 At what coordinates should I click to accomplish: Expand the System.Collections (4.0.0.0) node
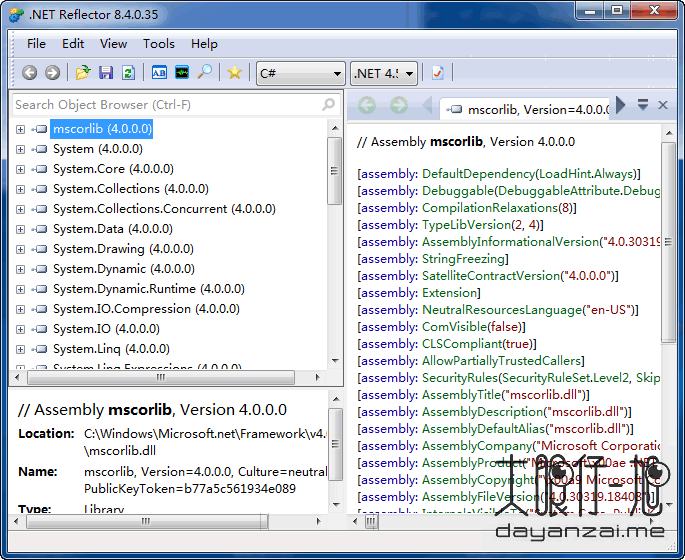click(21, 190)
